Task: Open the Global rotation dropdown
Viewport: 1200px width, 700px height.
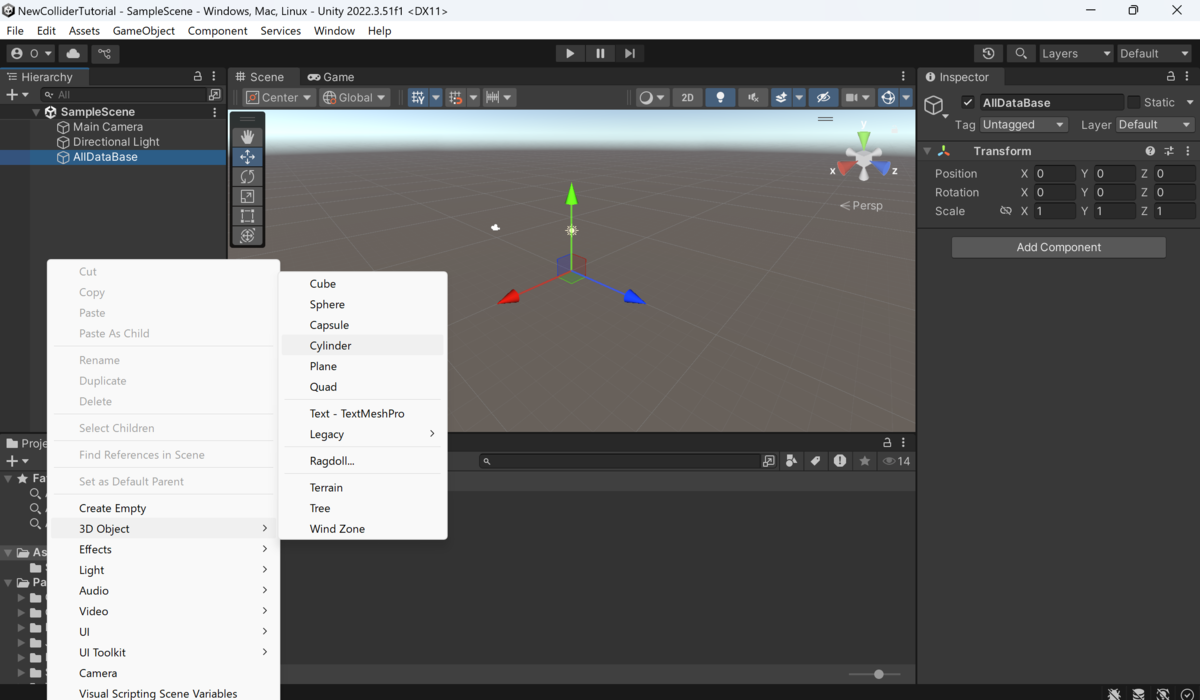Action: tap(355, 97)
